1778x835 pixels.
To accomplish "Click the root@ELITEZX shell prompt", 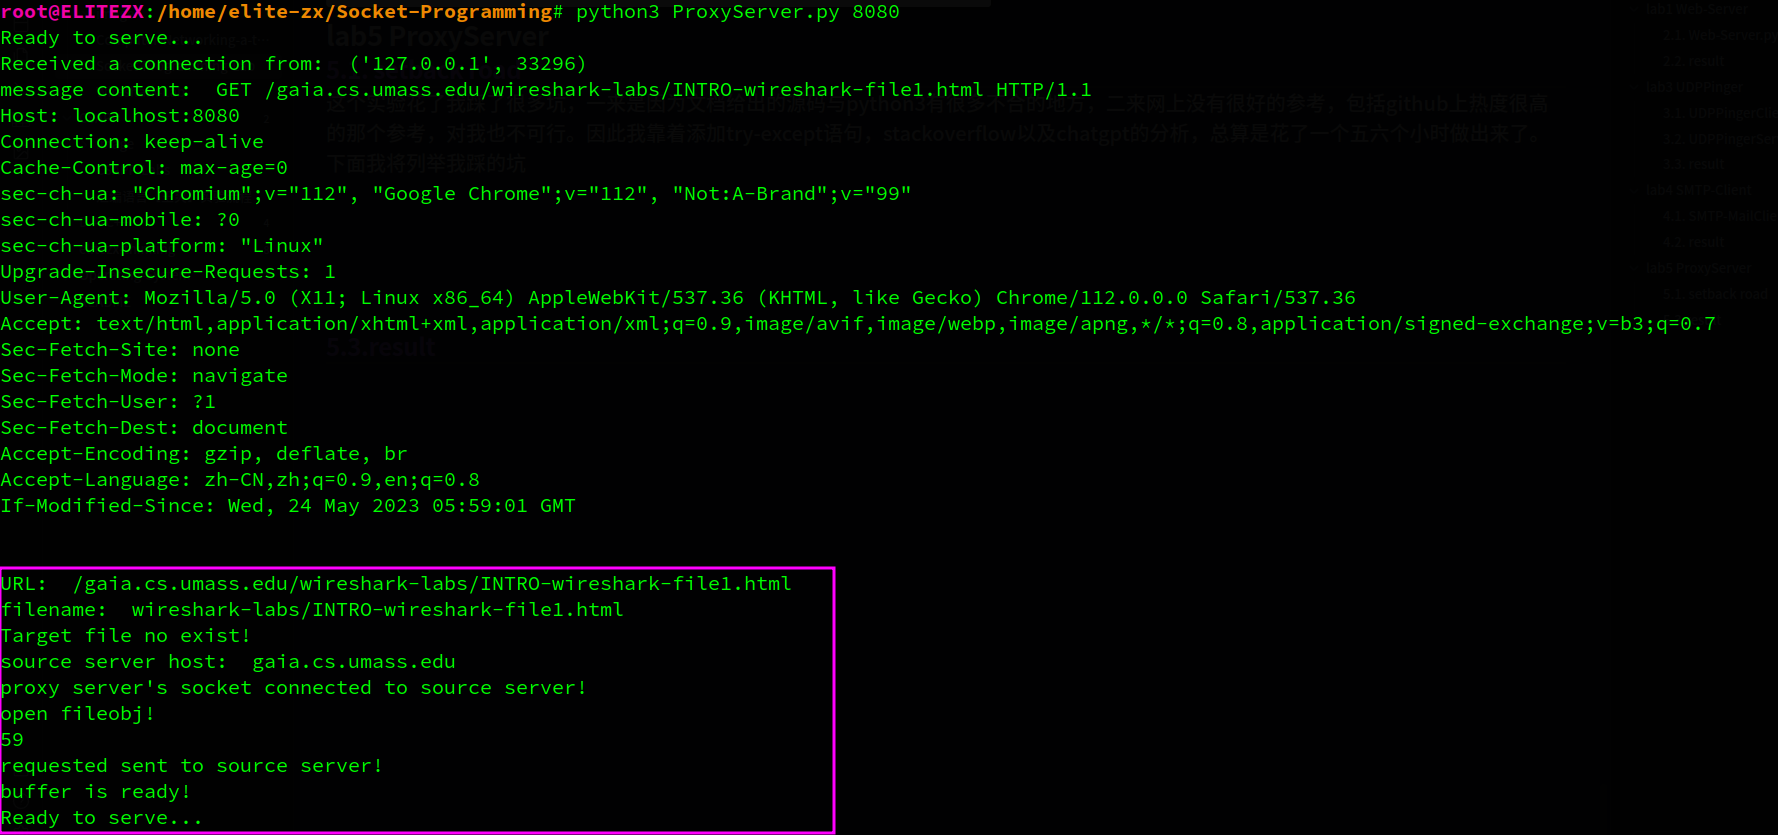I will pyautogui.click(x=72, y=12).
